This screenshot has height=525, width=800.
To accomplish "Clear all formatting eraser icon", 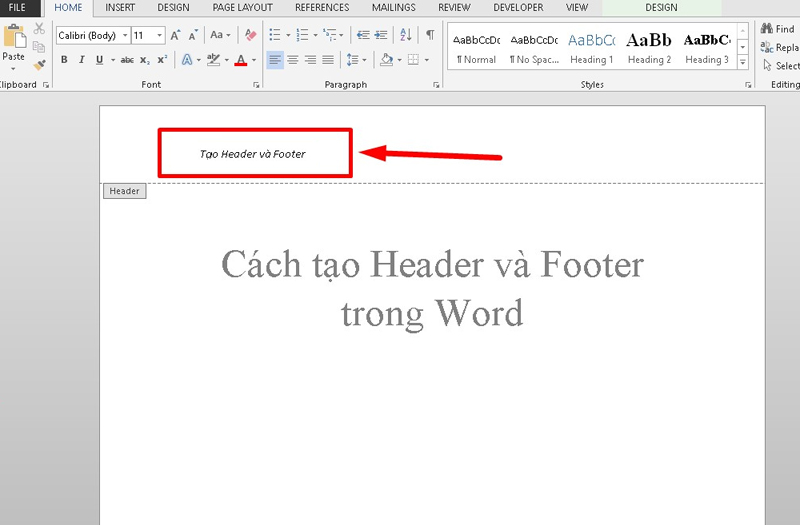I will 250,35.
